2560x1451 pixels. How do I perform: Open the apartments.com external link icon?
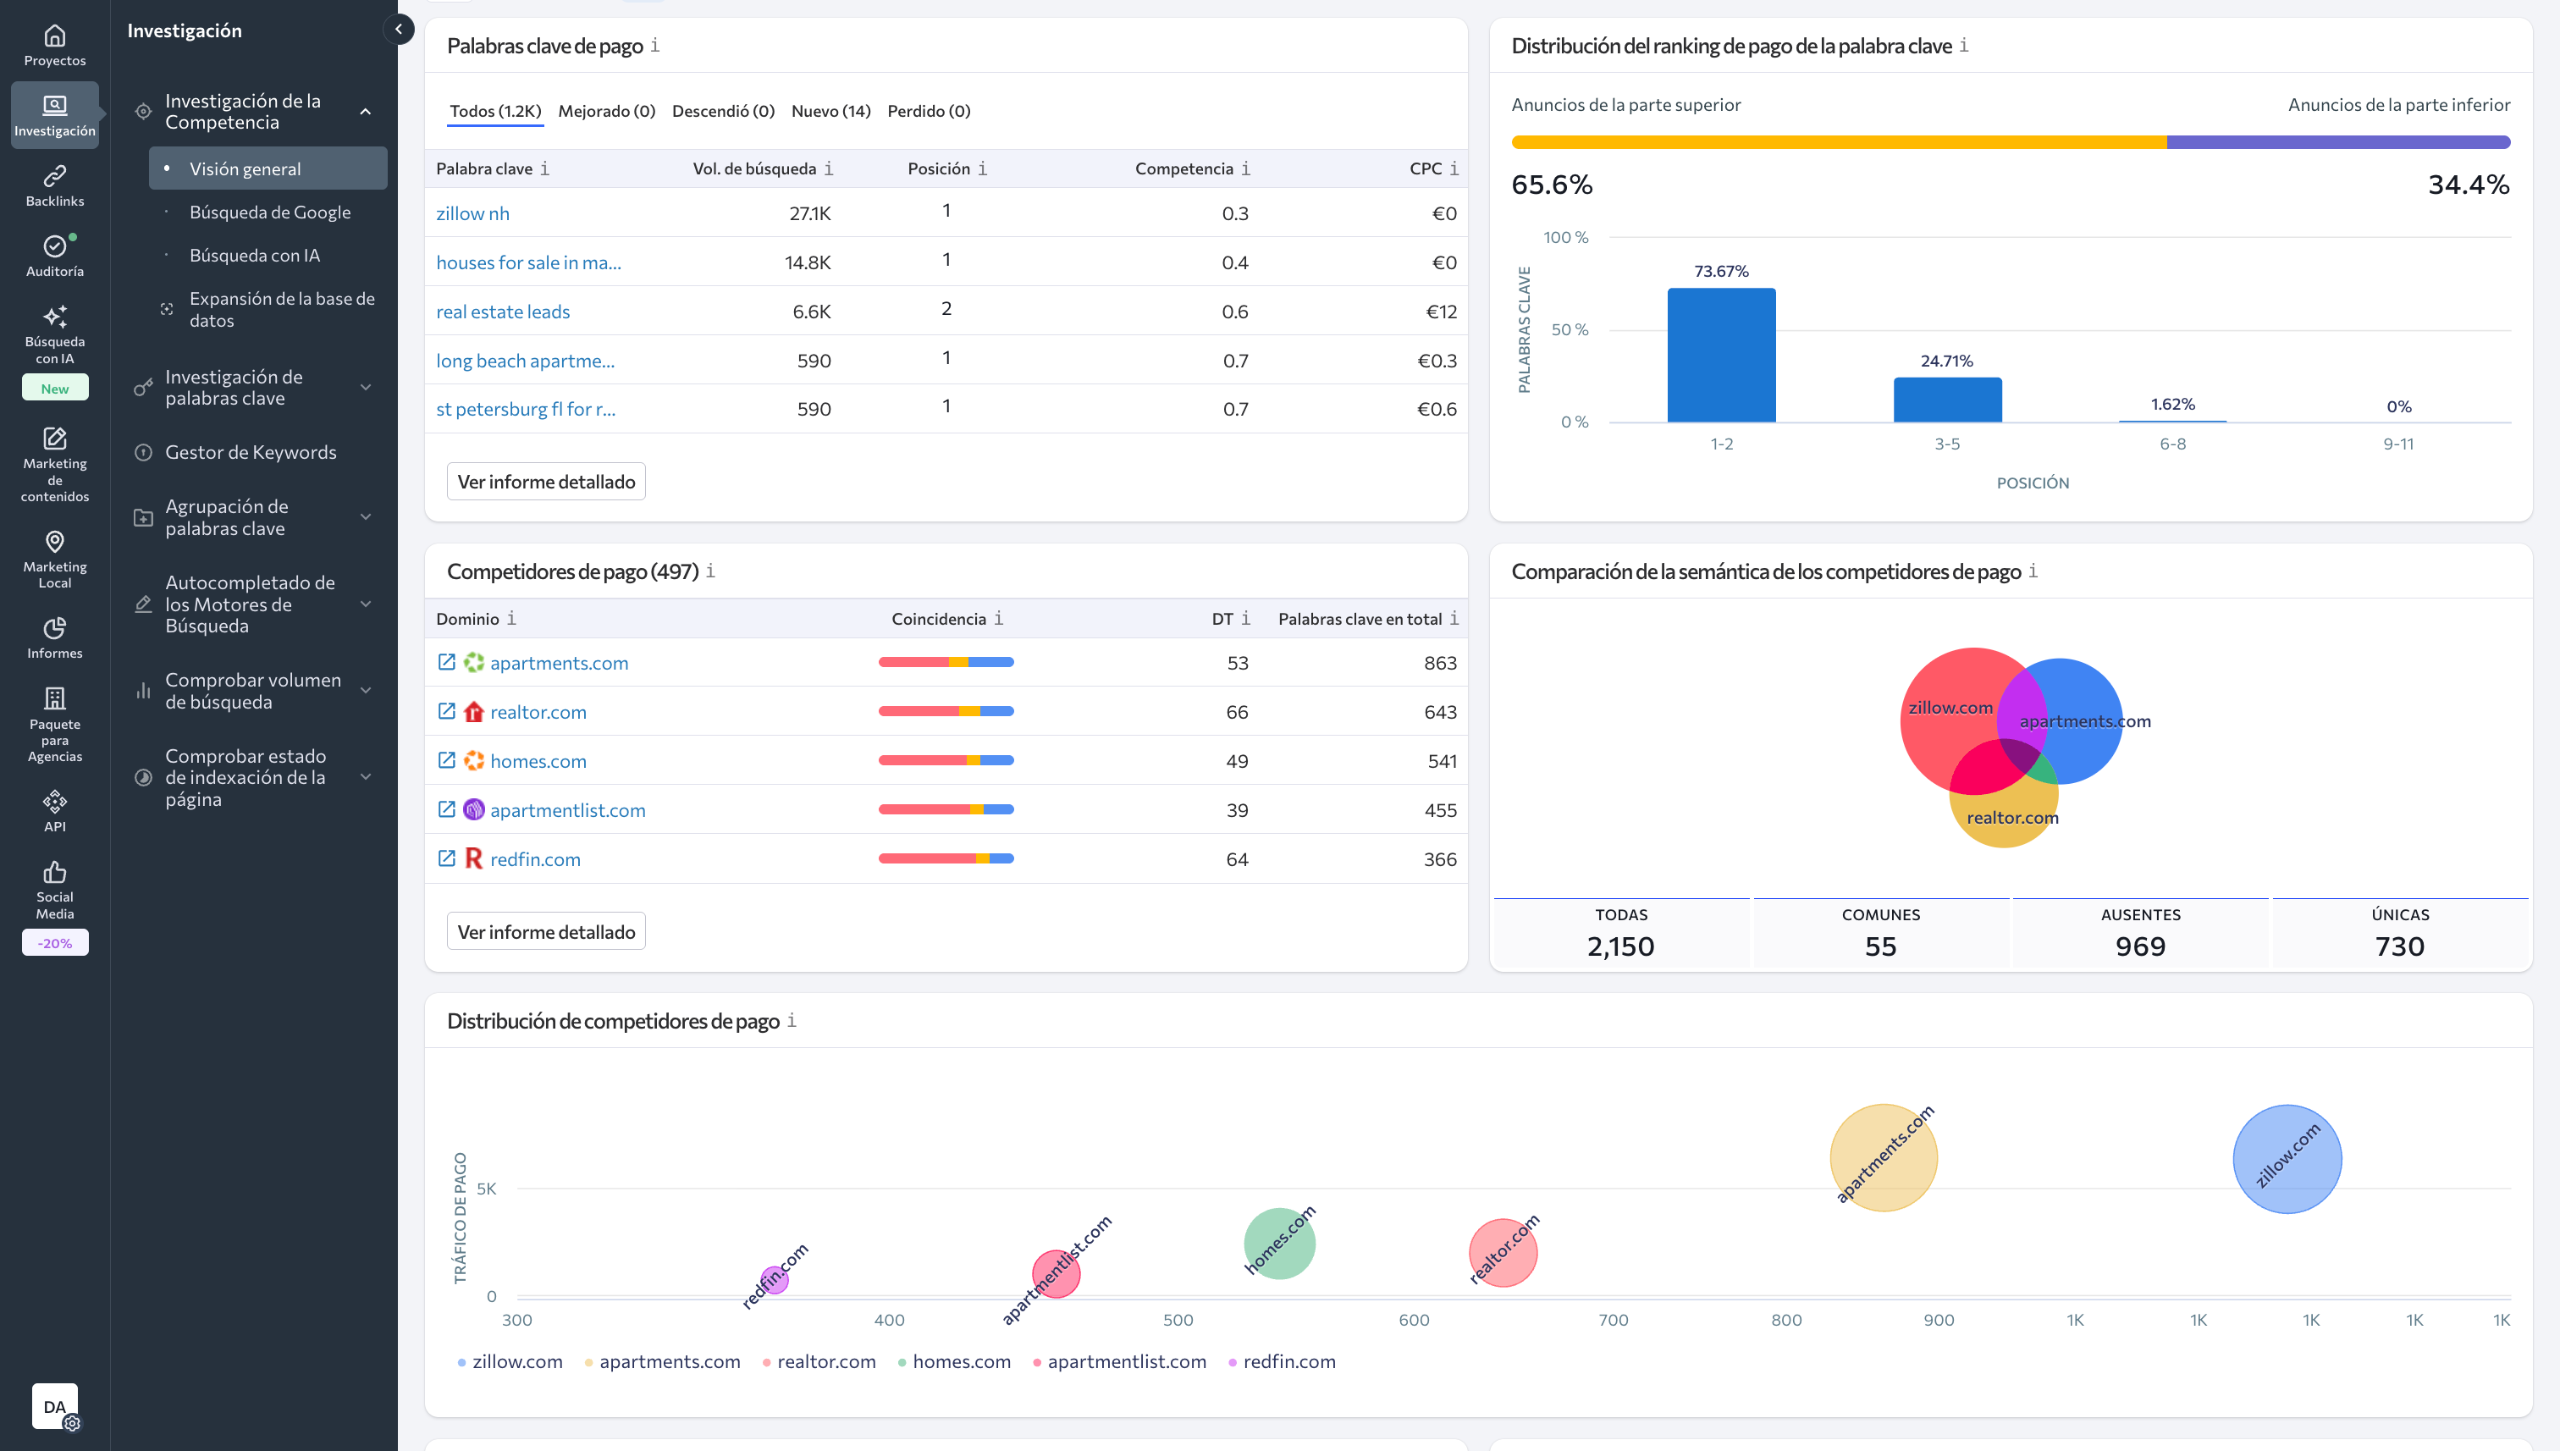pos(447,662)
